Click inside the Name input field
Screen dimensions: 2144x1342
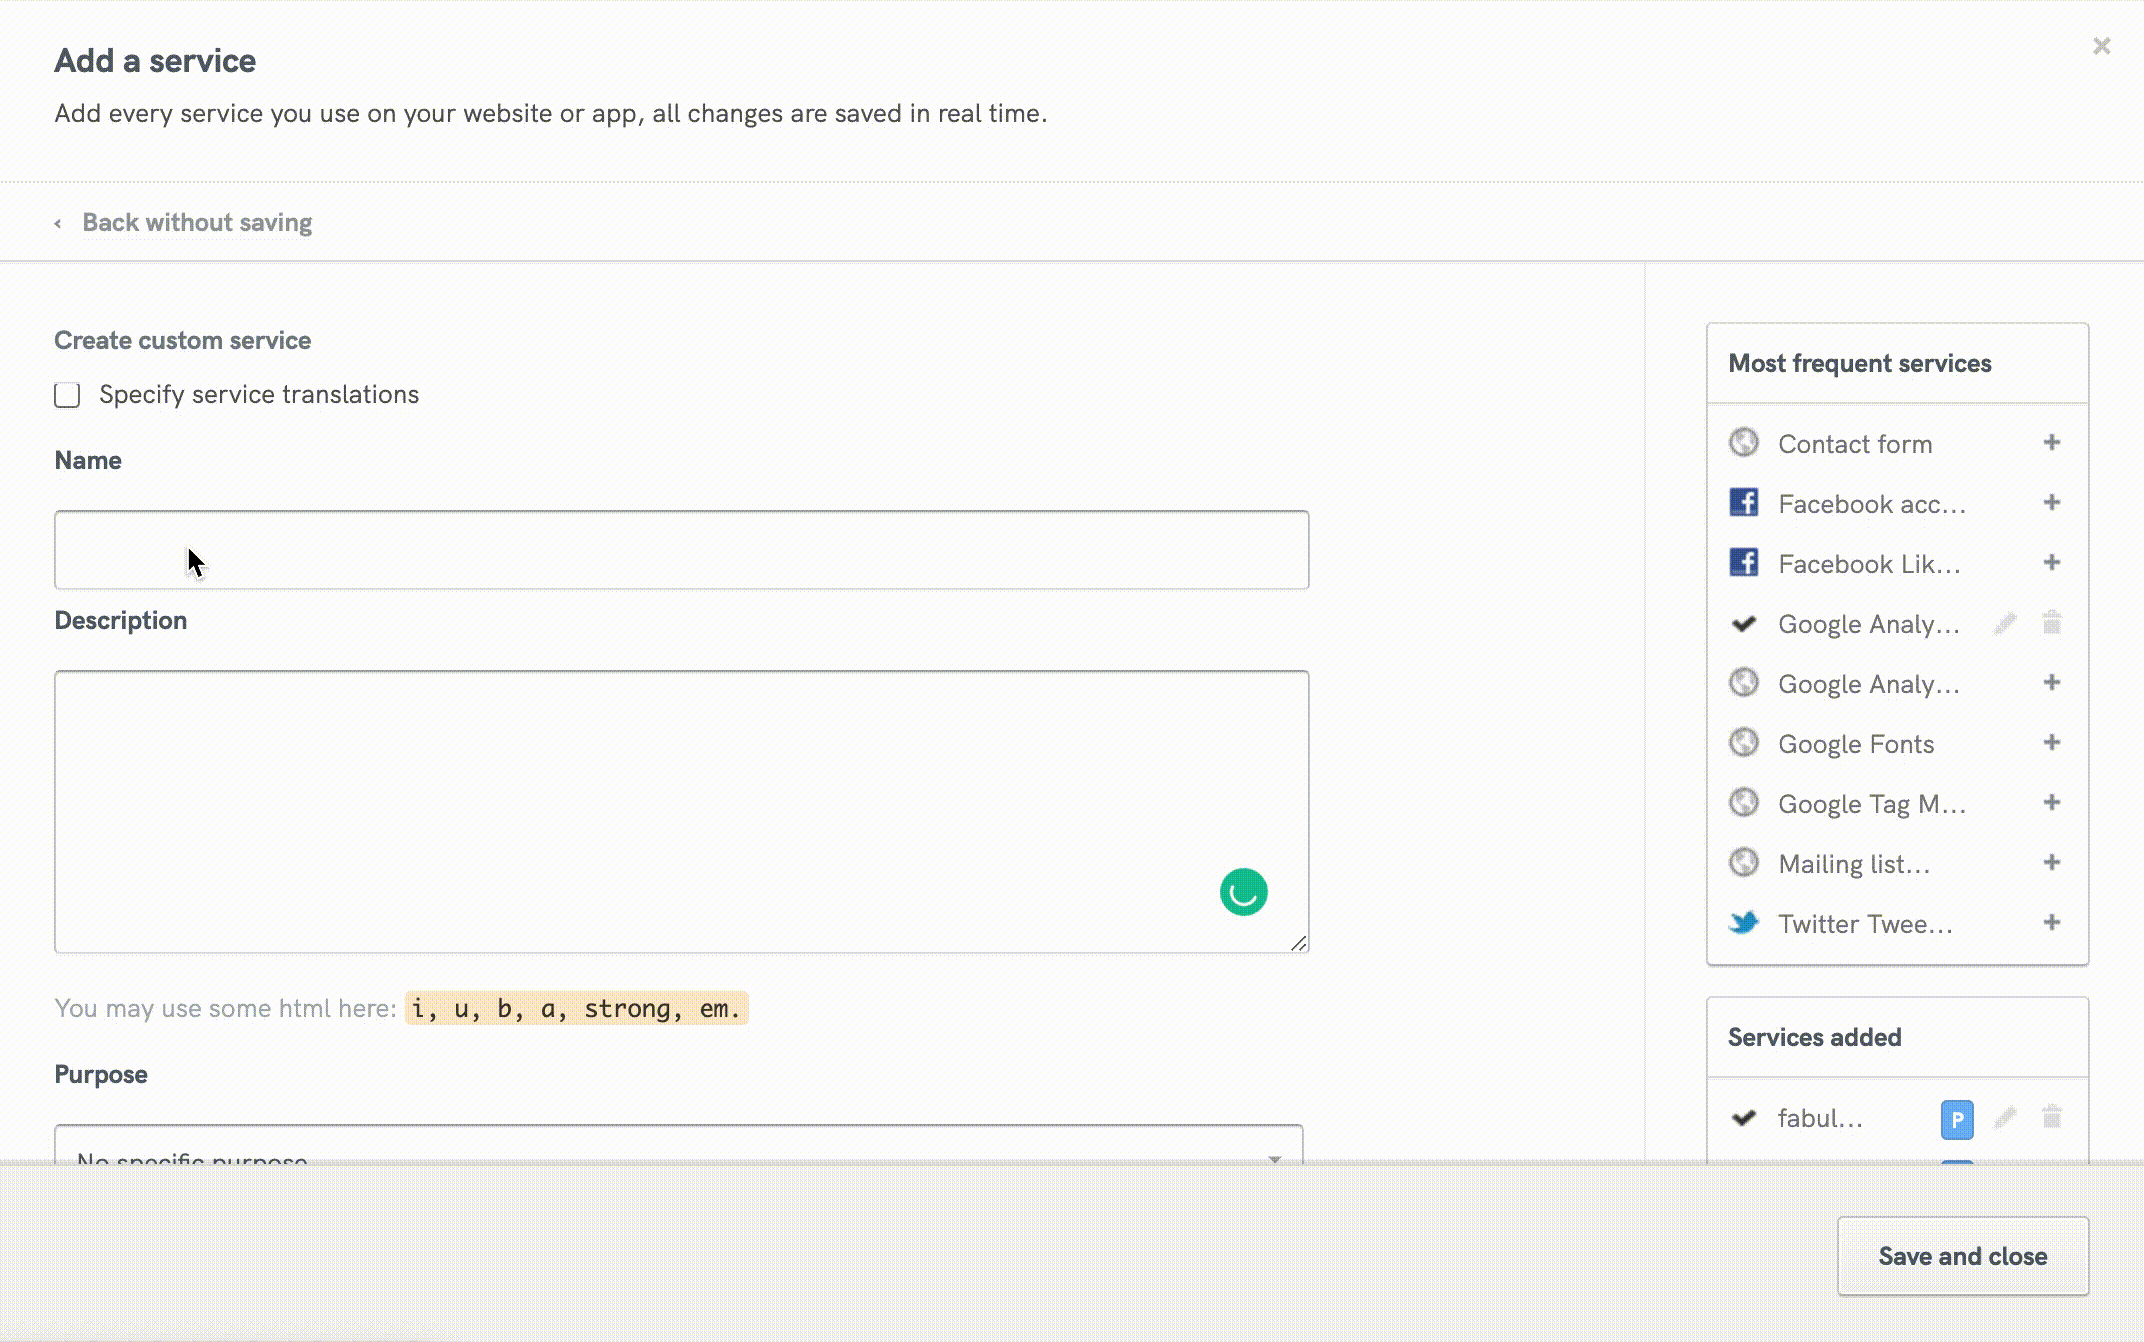pos(680,549)
